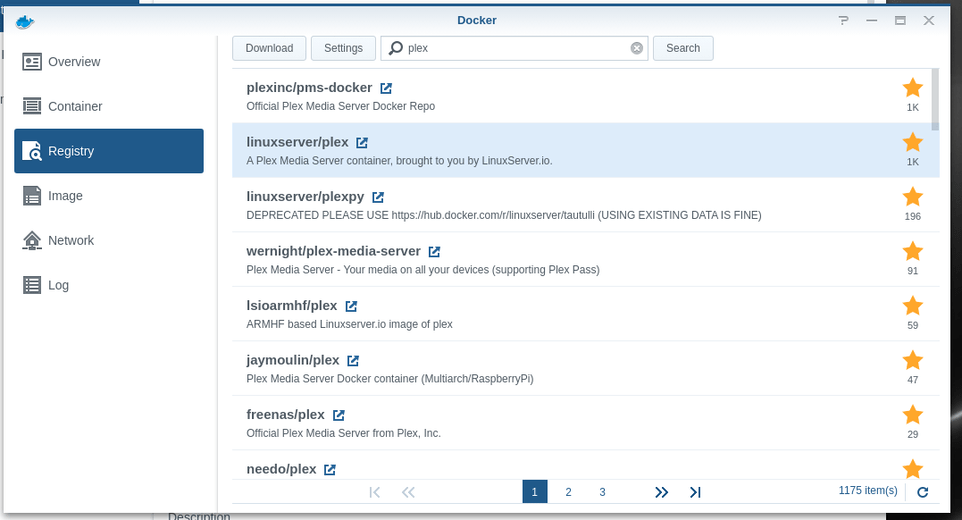Click the star icon for plexinc/pms-docker
962x520 pixels.
[x=913, y=88]
